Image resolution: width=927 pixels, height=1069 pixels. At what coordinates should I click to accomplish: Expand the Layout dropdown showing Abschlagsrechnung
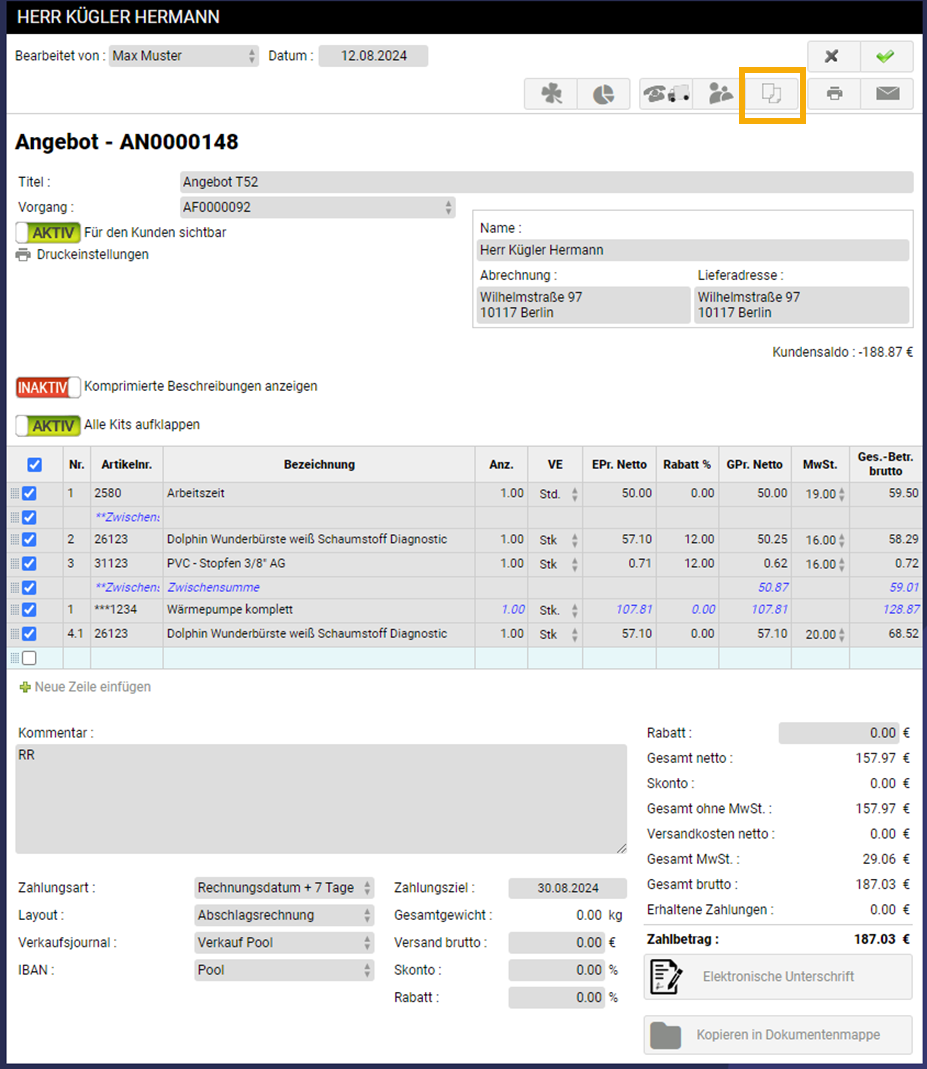coord(284,915)
